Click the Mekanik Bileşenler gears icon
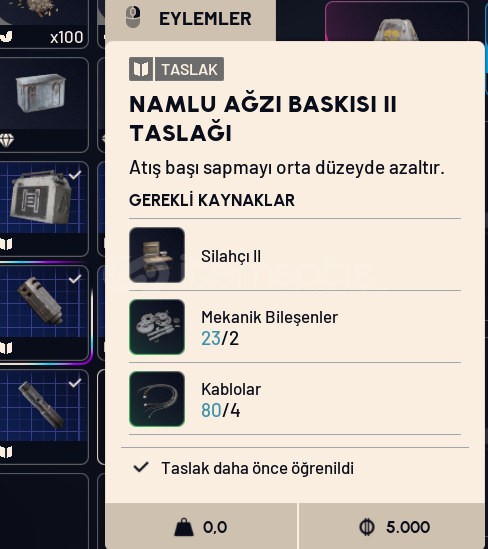Screen dimensions: 488x549 point(157,327)
